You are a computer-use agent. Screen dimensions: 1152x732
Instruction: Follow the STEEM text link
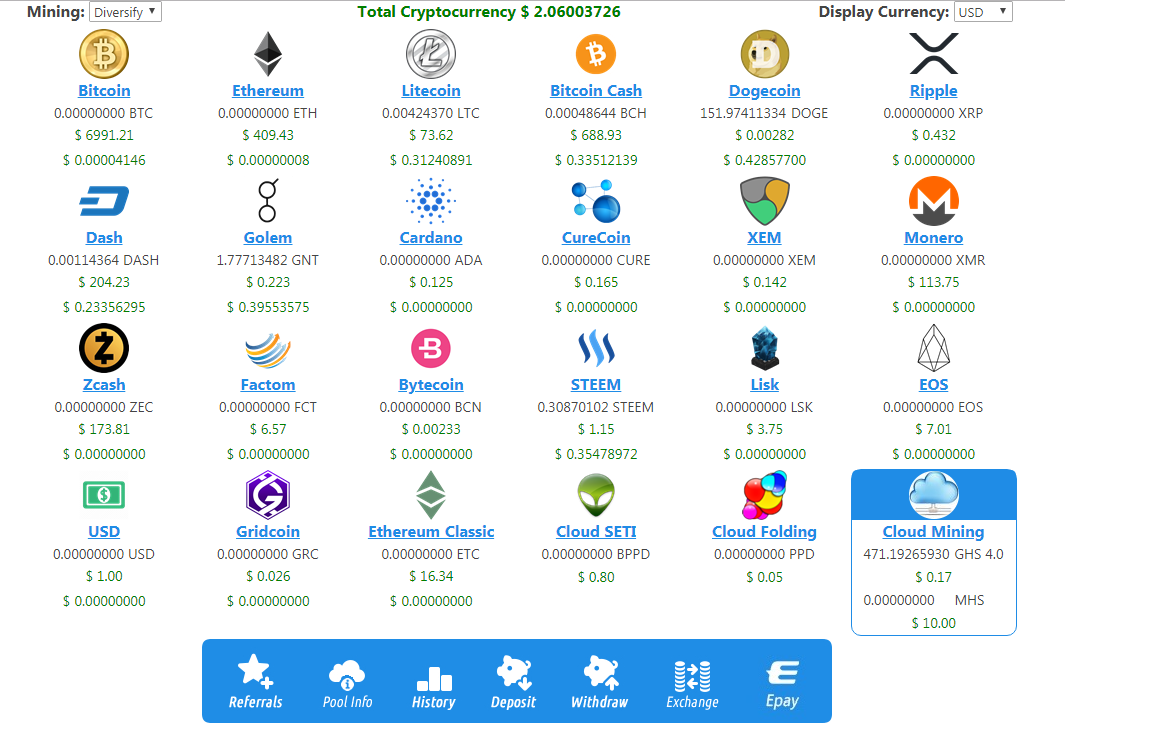click(596, 384)
